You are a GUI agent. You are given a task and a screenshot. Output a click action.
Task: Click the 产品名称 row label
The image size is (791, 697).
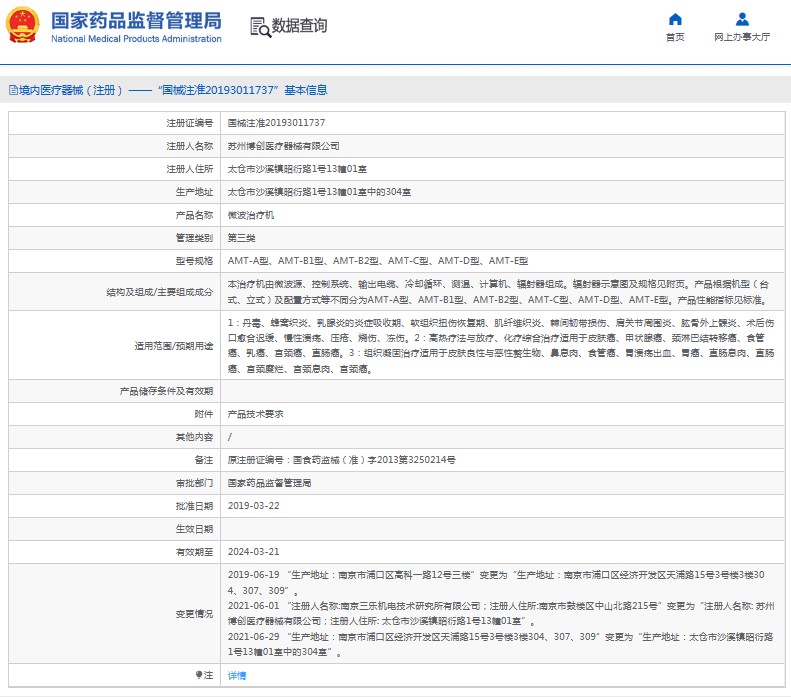click(194, 215)
